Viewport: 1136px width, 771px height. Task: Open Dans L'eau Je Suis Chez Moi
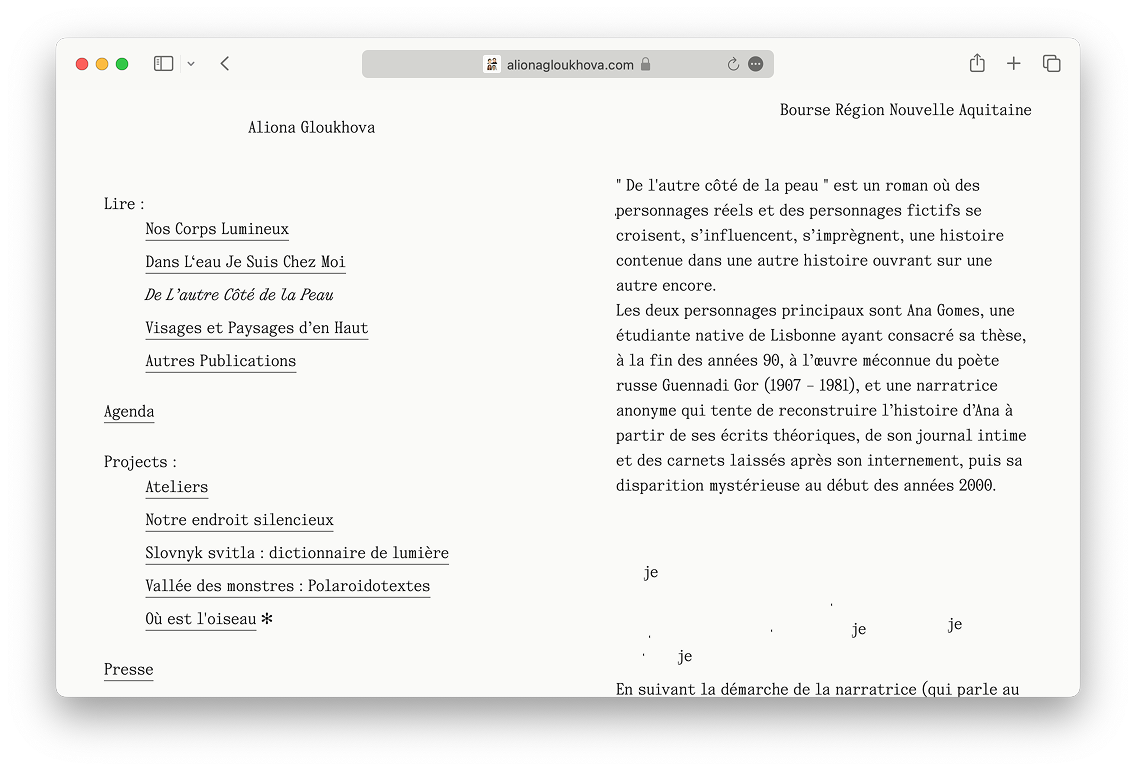tap(245, 262)
